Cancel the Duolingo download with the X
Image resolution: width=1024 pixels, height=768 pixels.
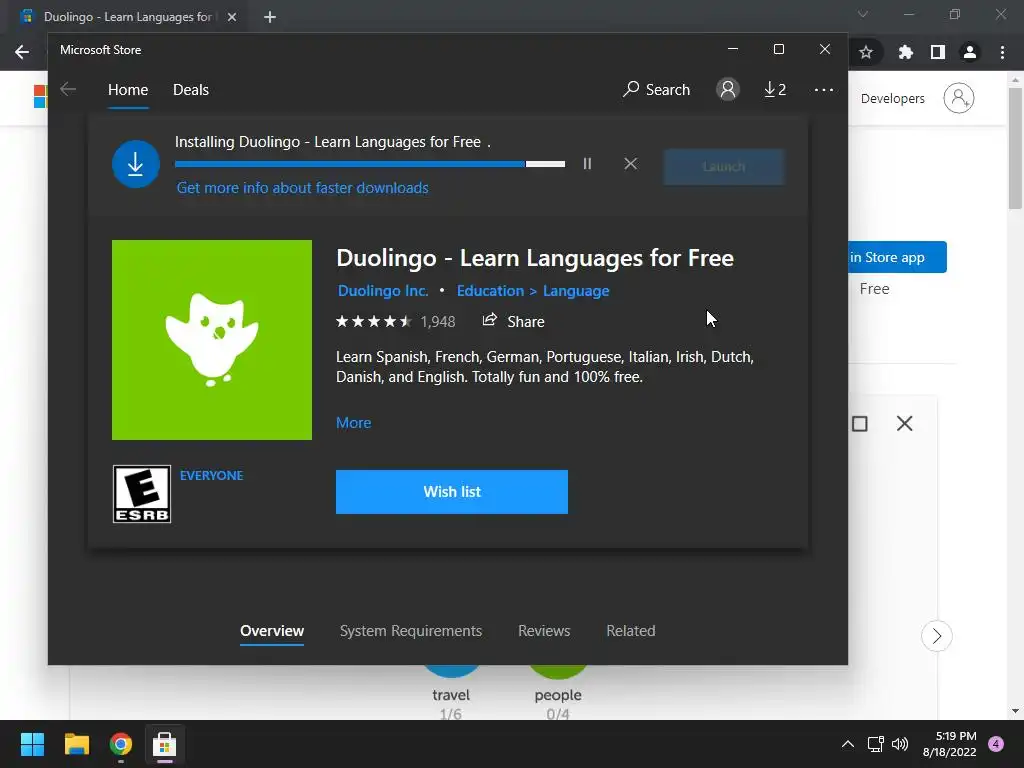[x=630, y=164]
